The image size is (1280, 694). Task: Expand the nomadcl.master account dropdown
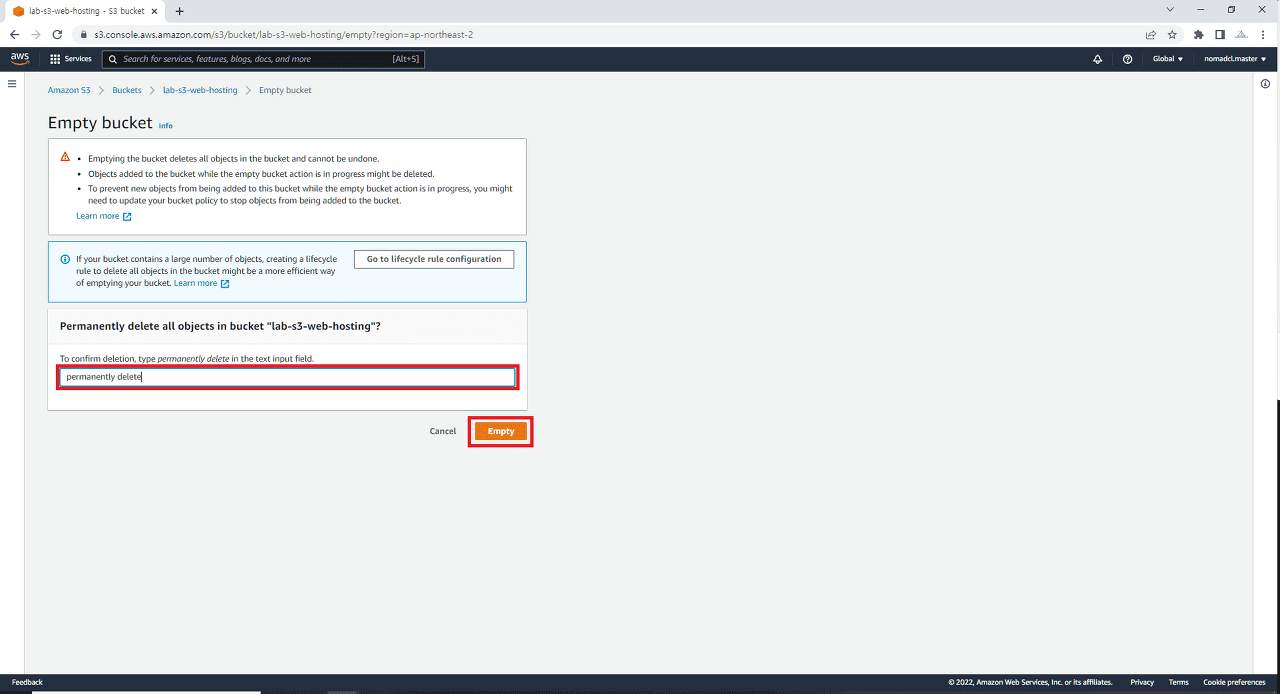[x=1235, y=59]
